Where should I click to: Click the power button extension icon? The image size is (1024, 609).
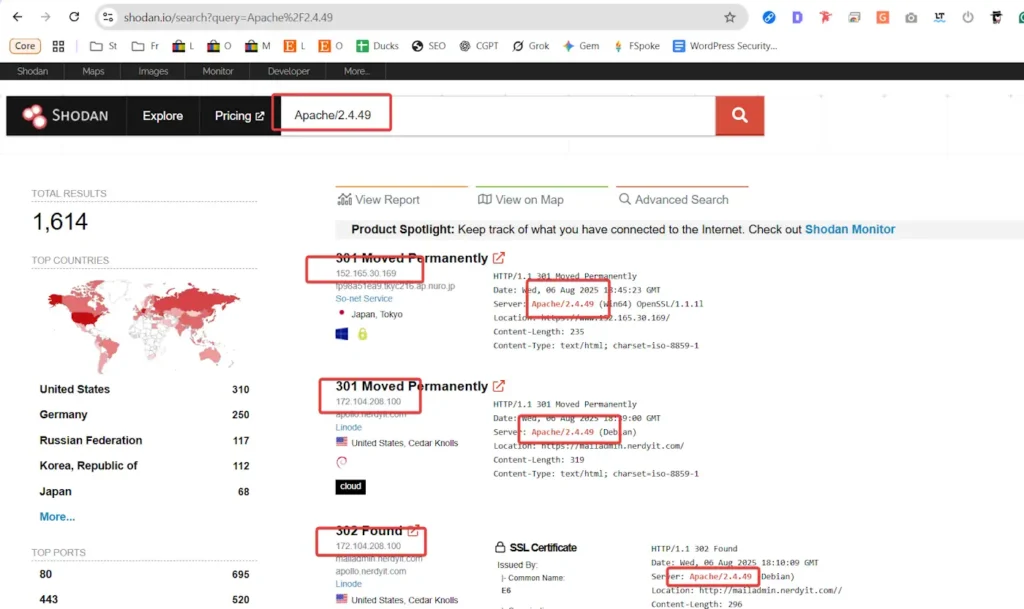(968, 18)
